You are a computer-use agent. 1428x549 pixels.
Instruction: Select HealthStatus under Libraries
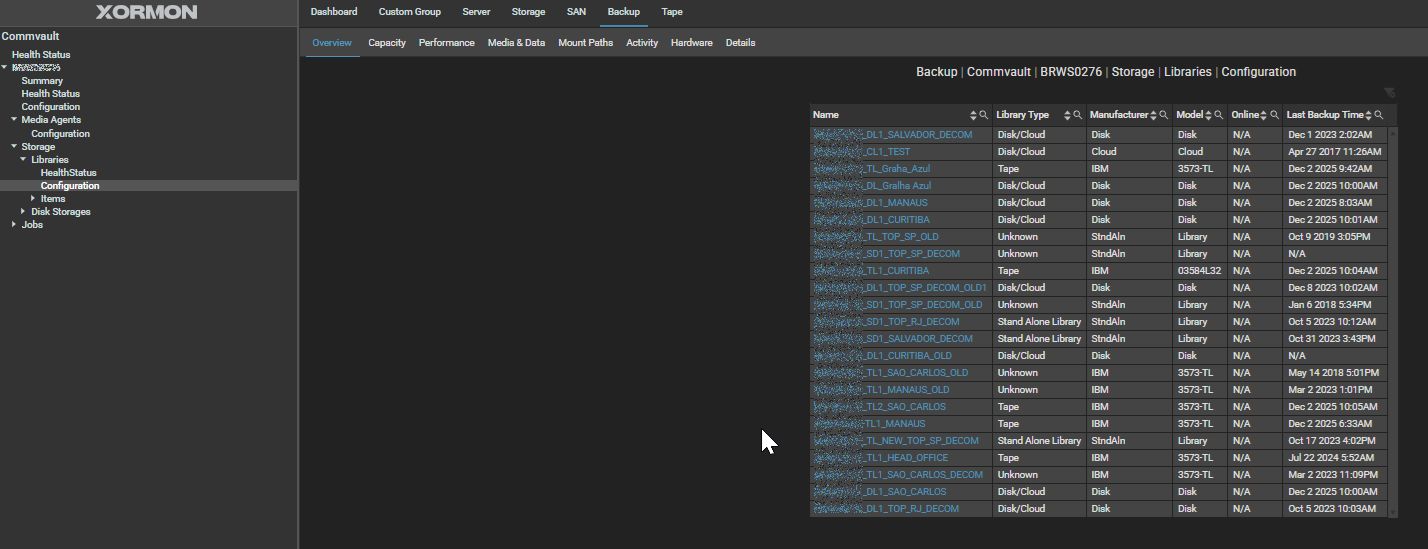click(x=68, y=173)
